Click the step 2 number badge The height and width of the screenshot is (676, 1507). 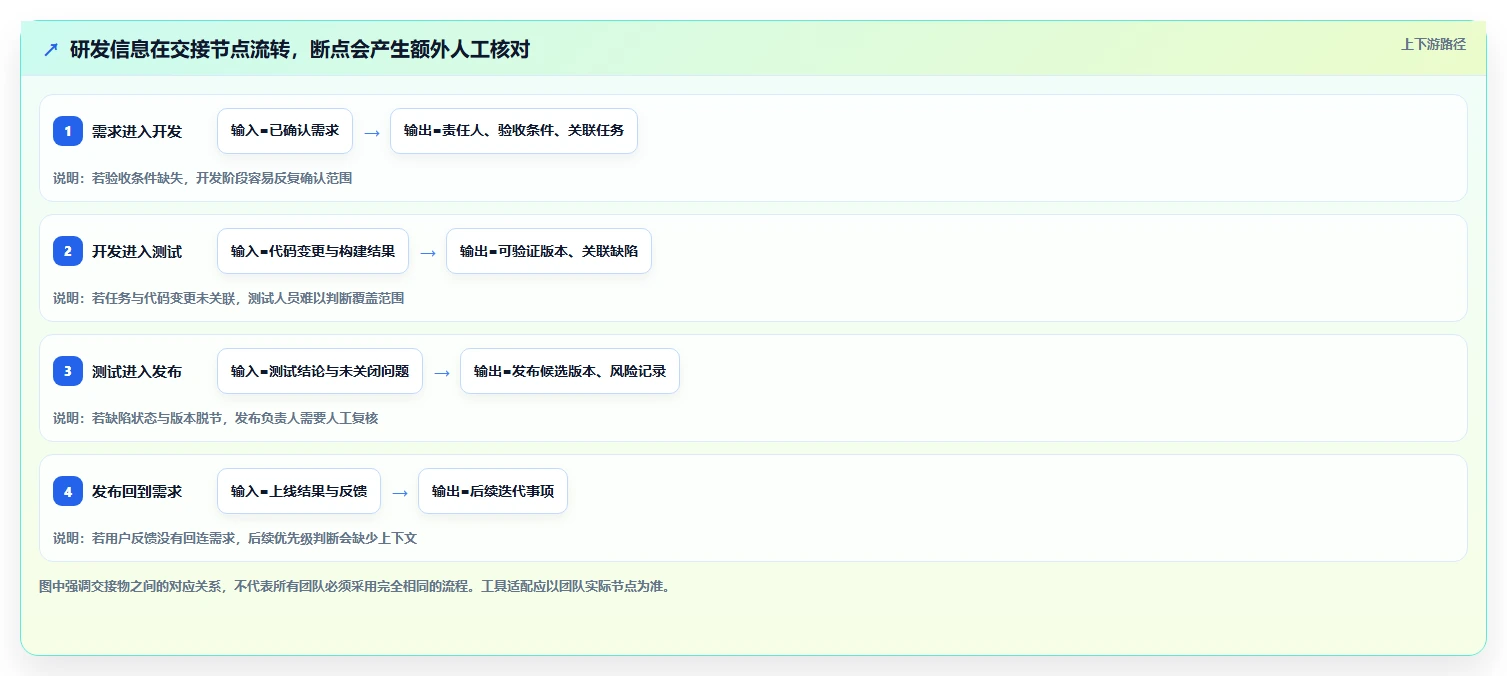tap(68, 251)
